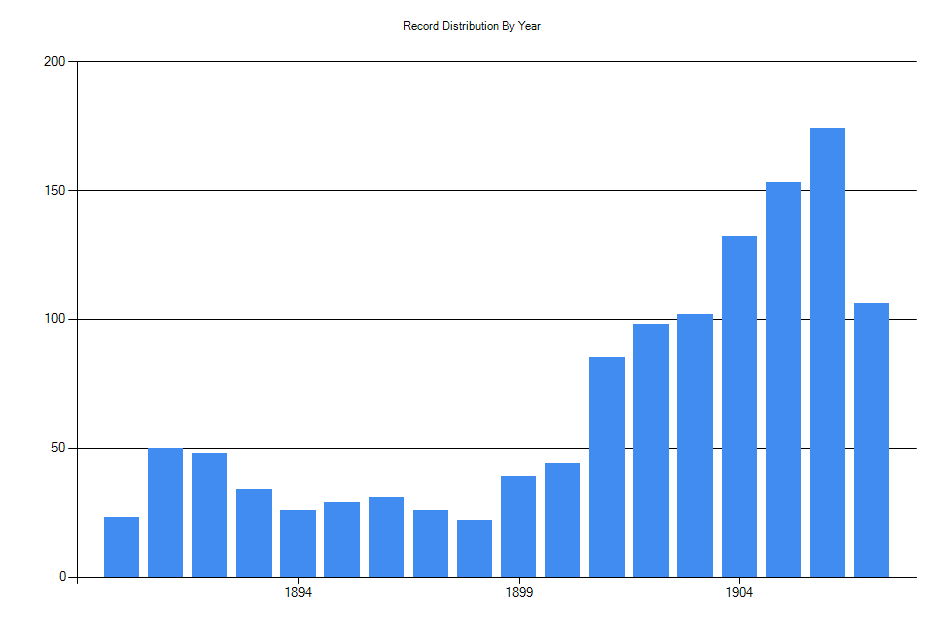Viewport: 945px width, 630px height.
Task: Select the bar directly above the 1894 label
Action: click(x=298, y=544)
